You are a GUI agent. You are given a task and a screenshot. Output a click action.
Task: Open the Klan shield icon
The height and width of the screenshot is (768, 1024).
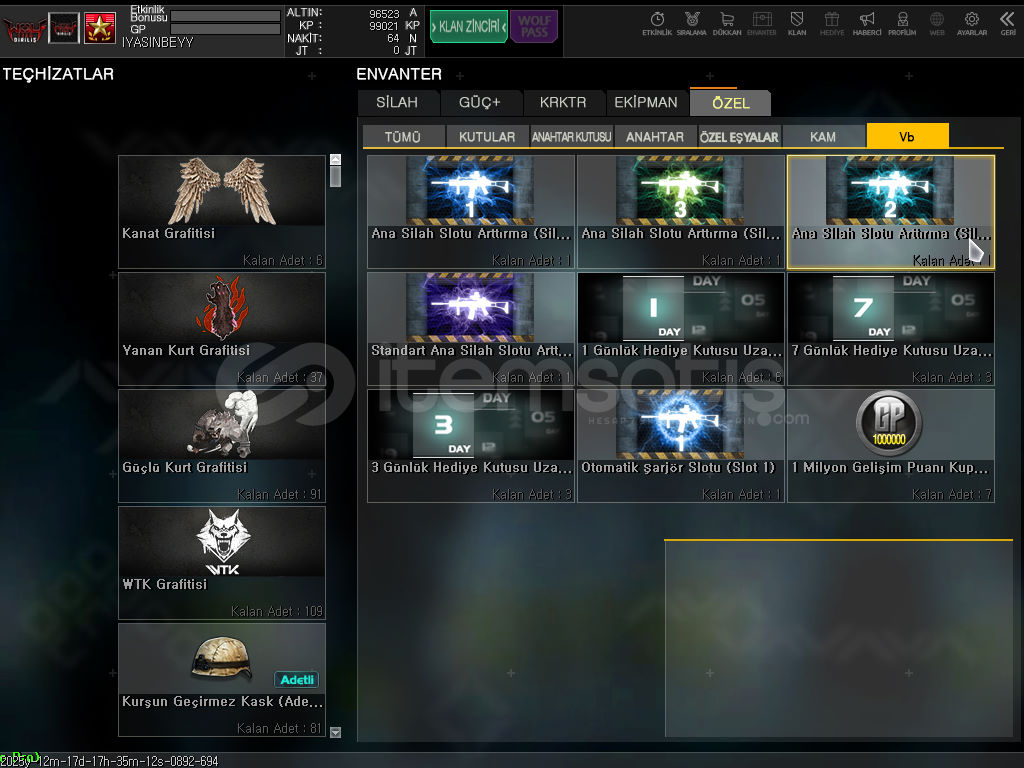(x=797, y=24)
